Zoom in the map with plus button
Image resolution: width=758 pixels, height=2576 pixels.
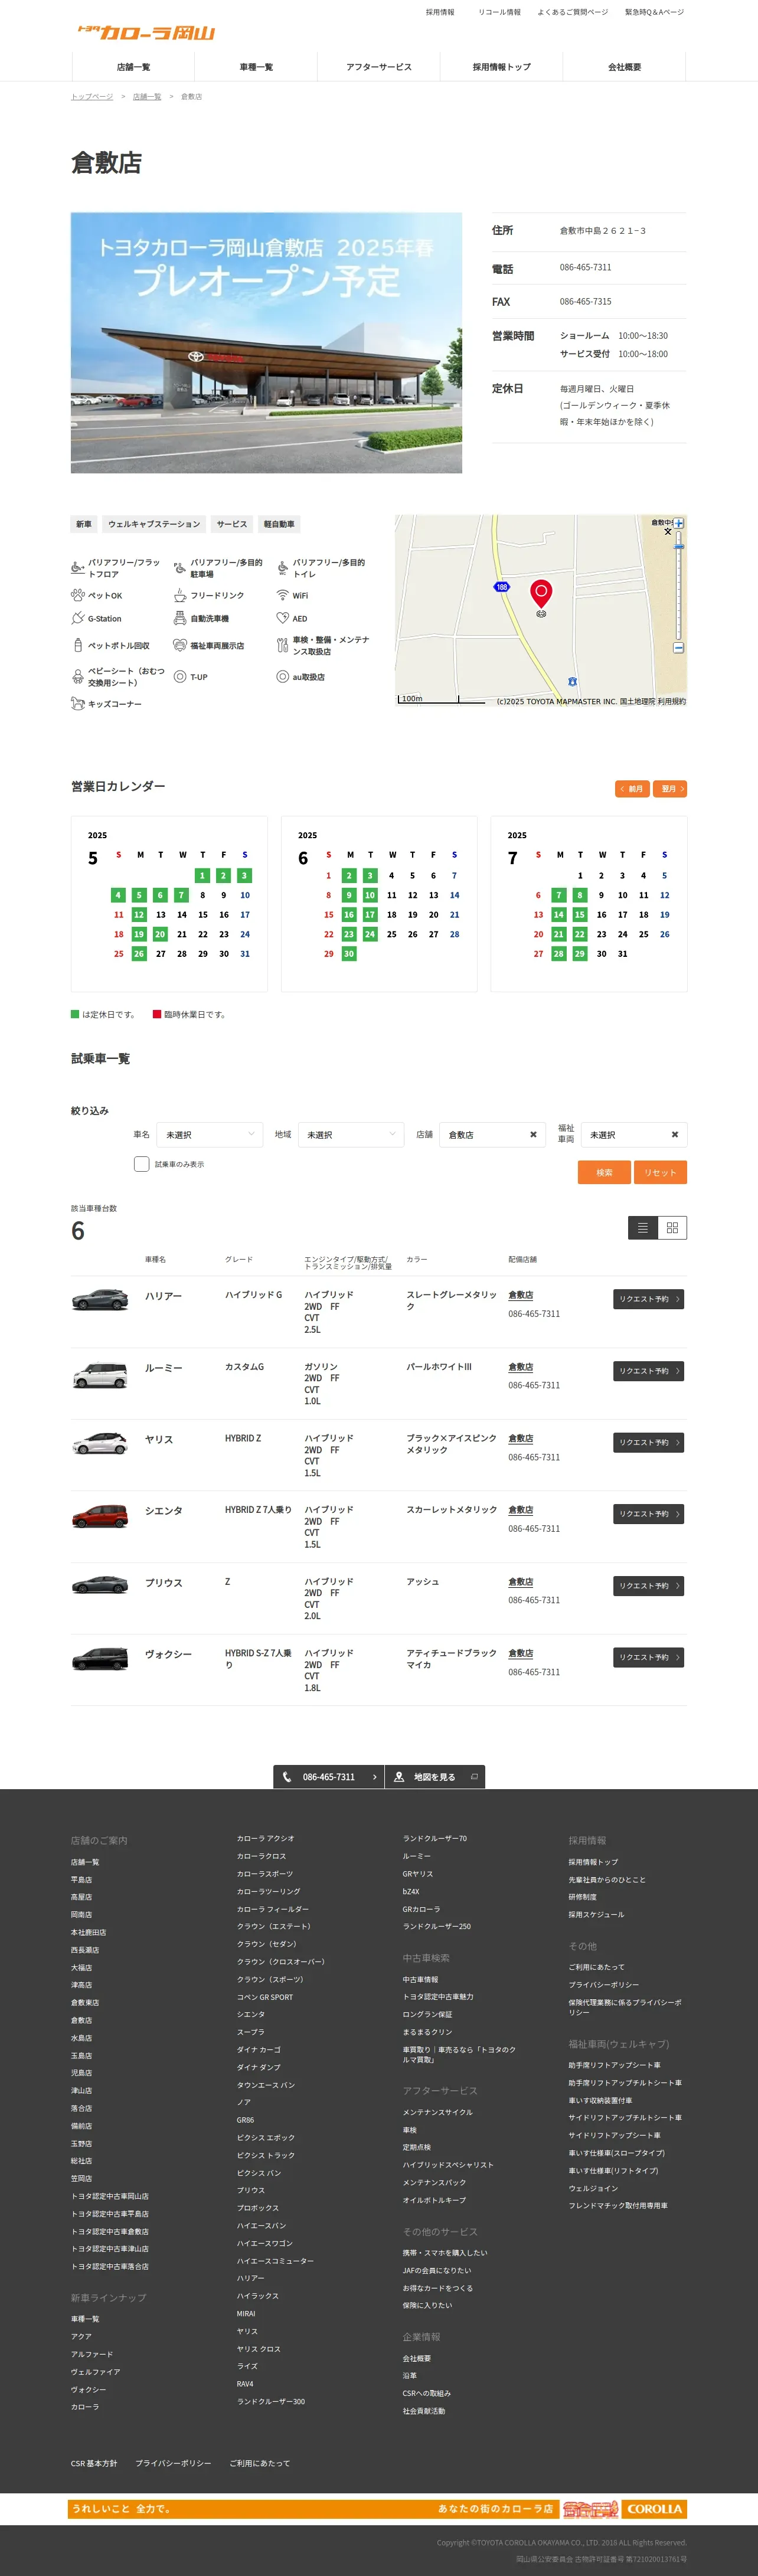(x=679, y=523)
